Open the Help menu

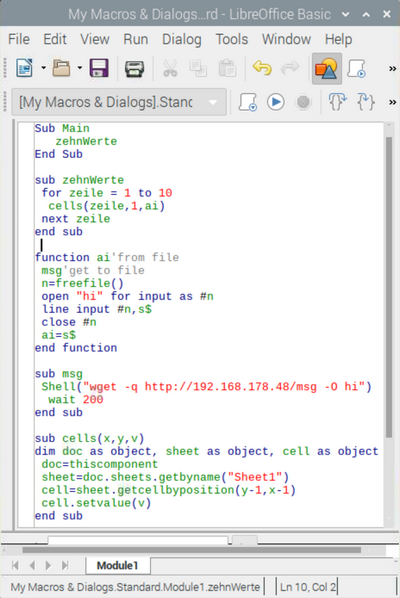[x=338, y=39]
